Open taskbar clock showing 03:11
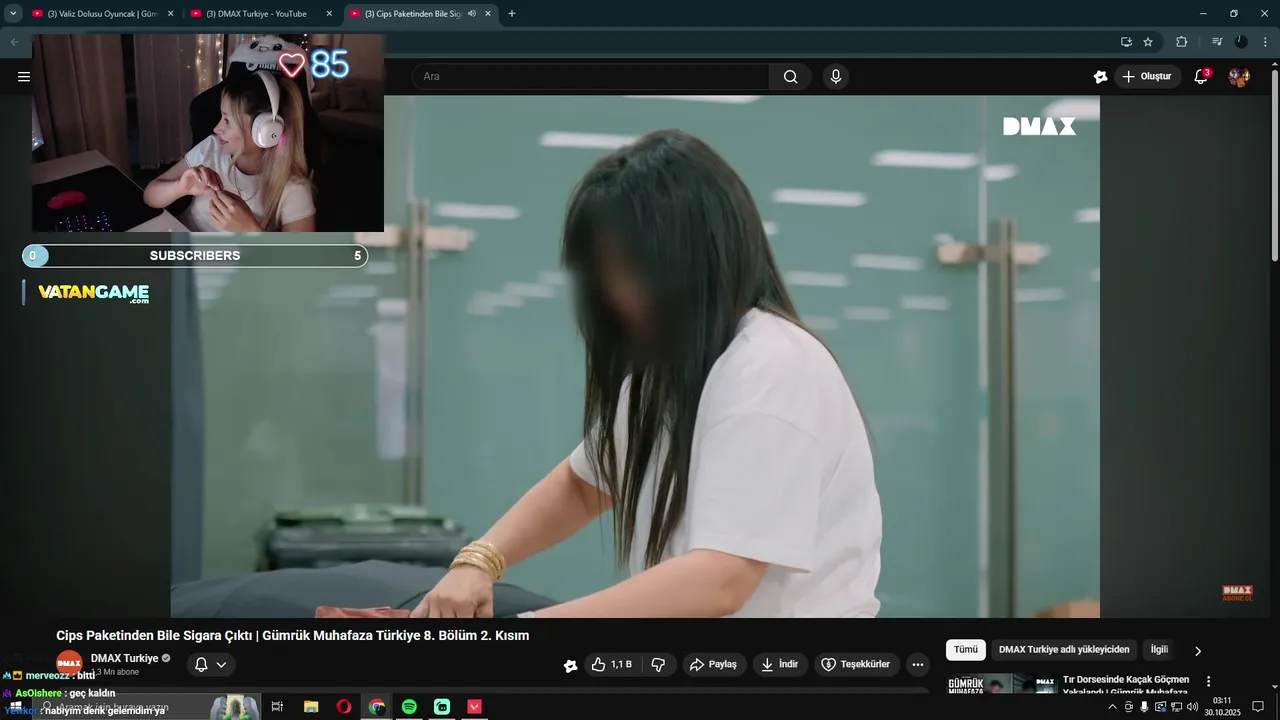The width and height of the screenshot is (1280, 720). [x=1221, y=707]
